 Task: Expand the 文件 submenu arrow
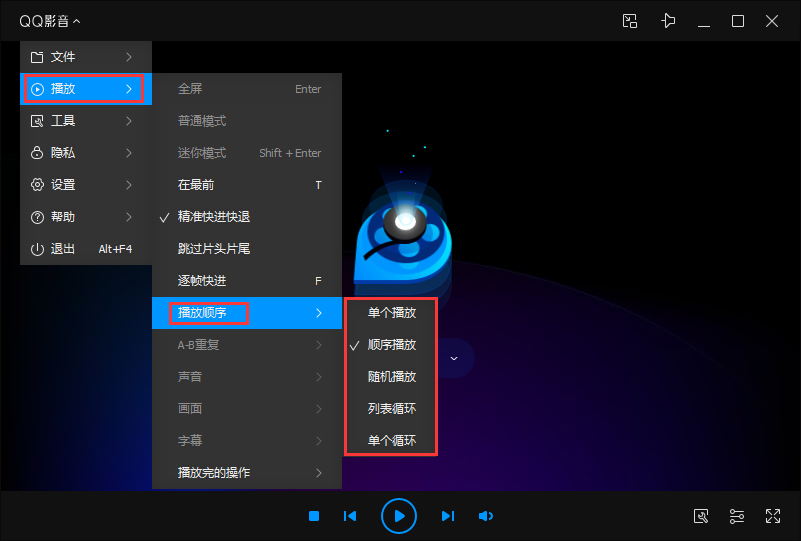pyautogui.click(x=129, y=57)
